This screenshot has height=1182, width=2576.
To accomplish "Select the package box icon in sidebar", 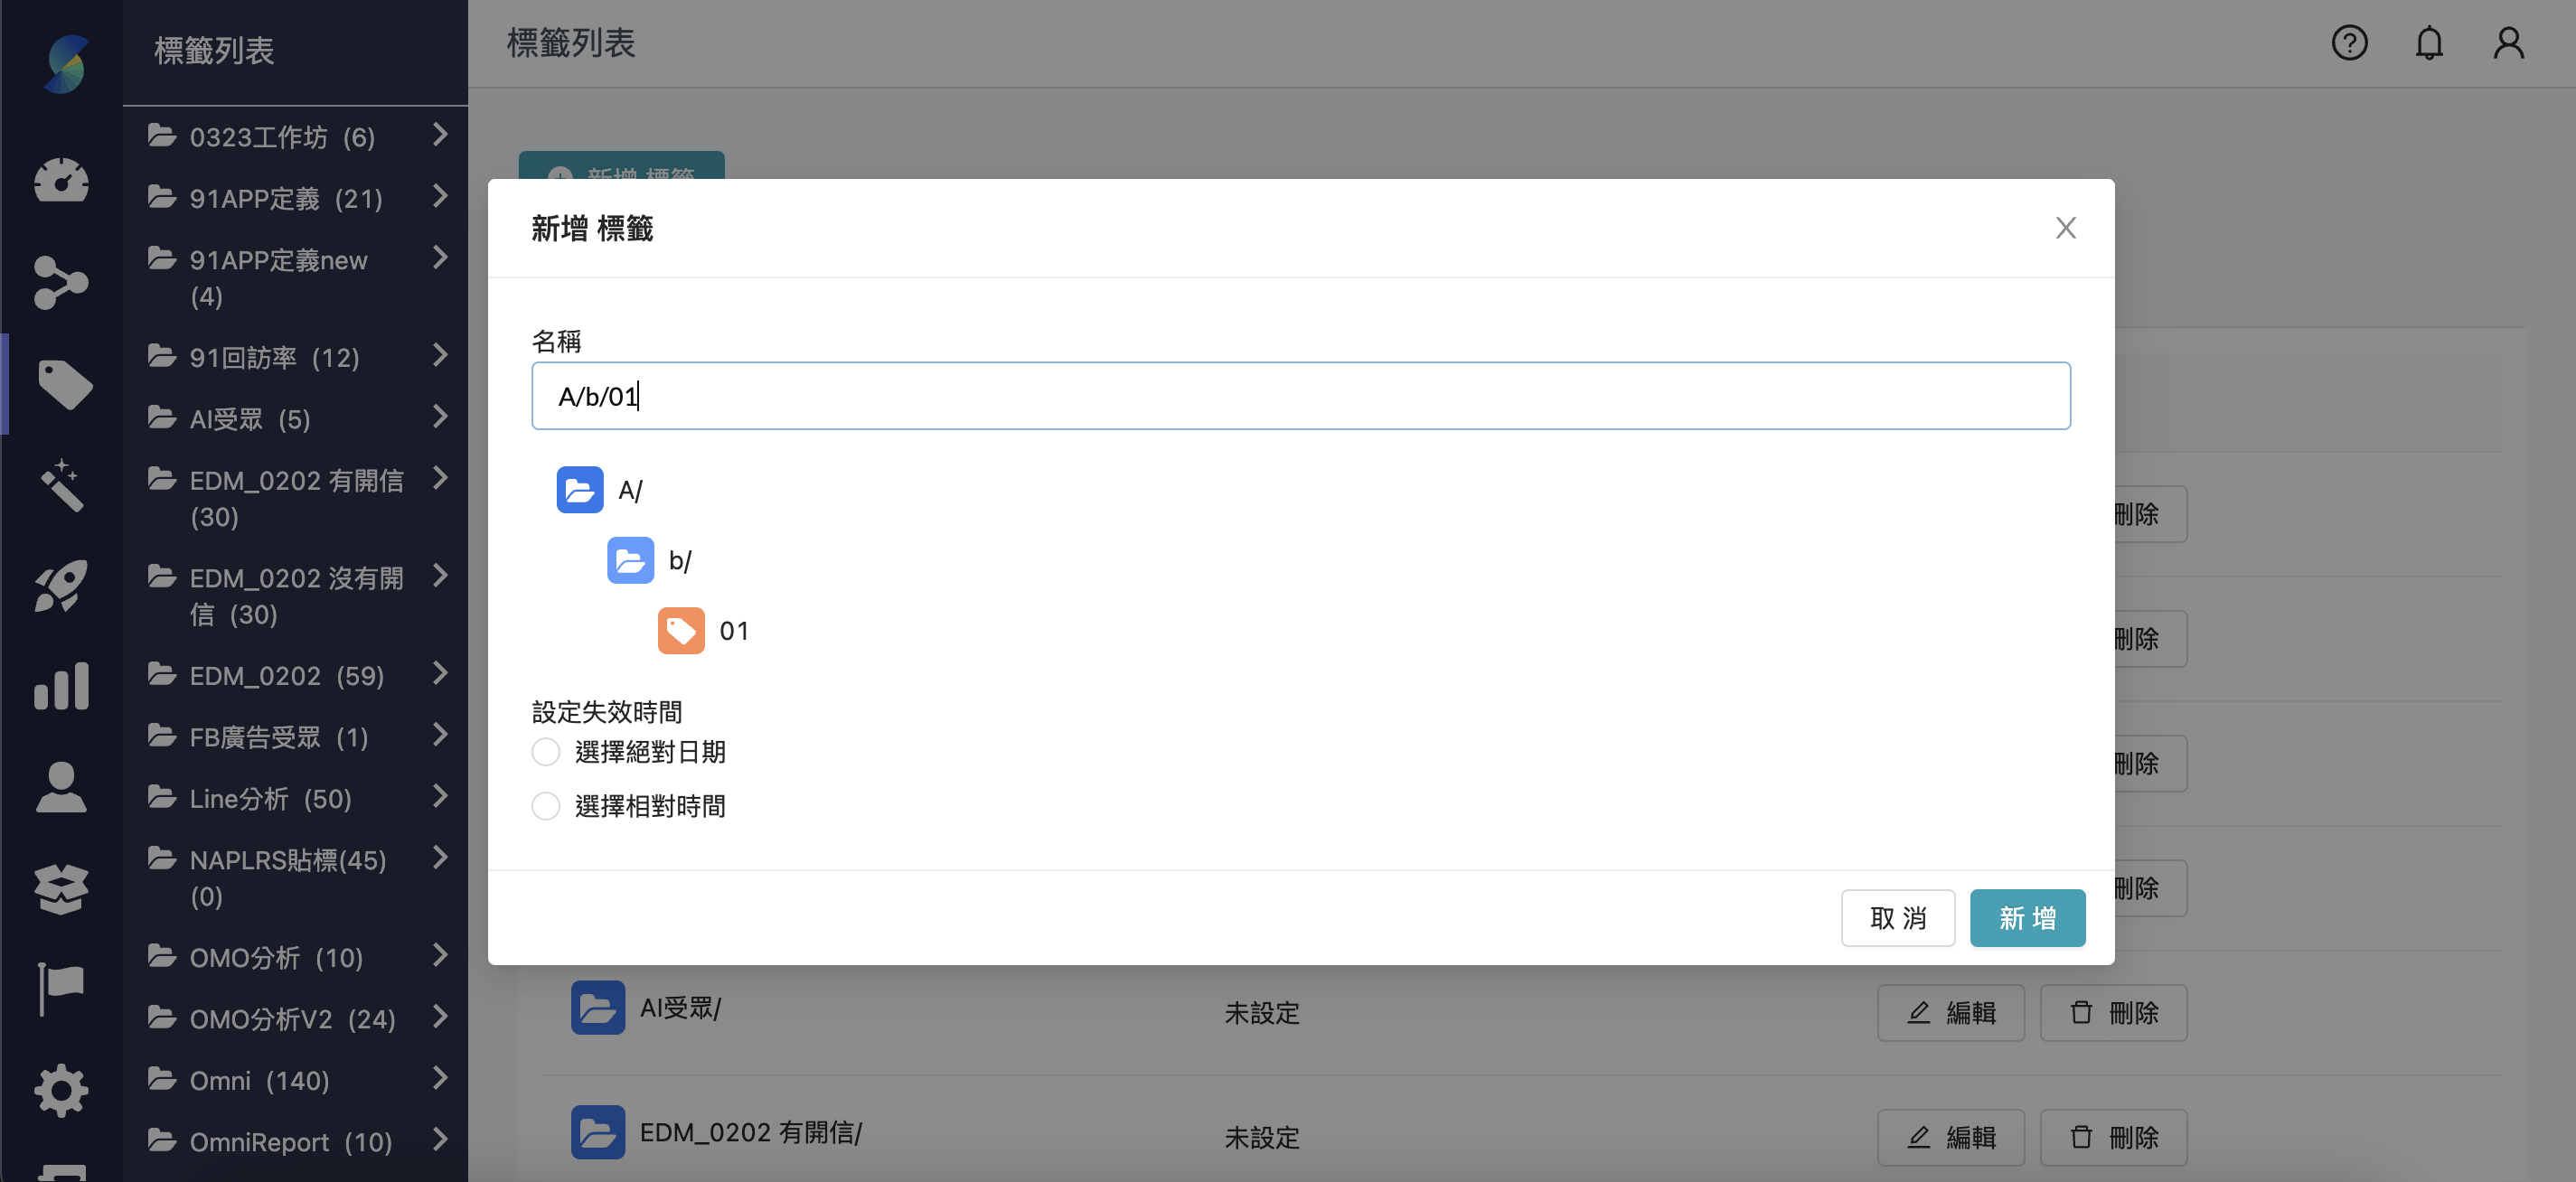I will click(61, 889).
